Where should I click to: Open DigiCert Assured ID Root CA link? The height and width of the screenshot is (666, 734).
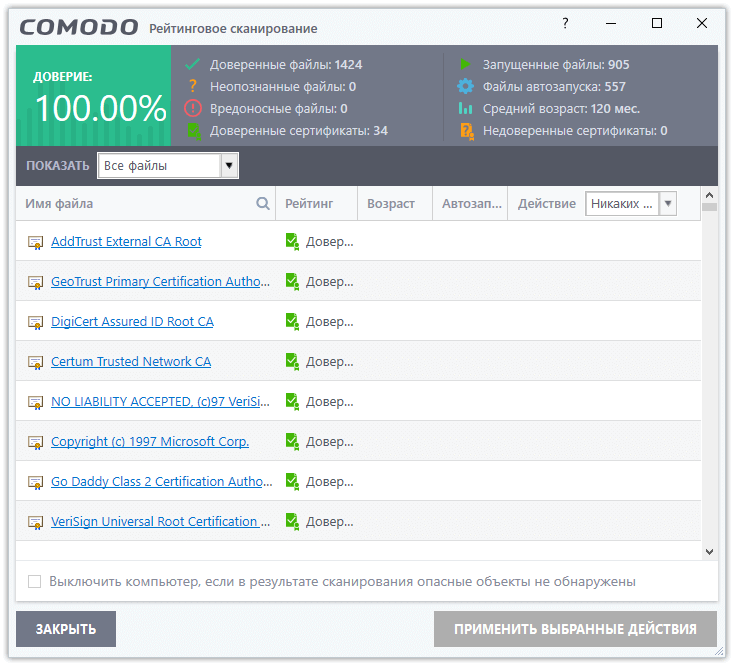pyautogui.click(x=132, y=322)
